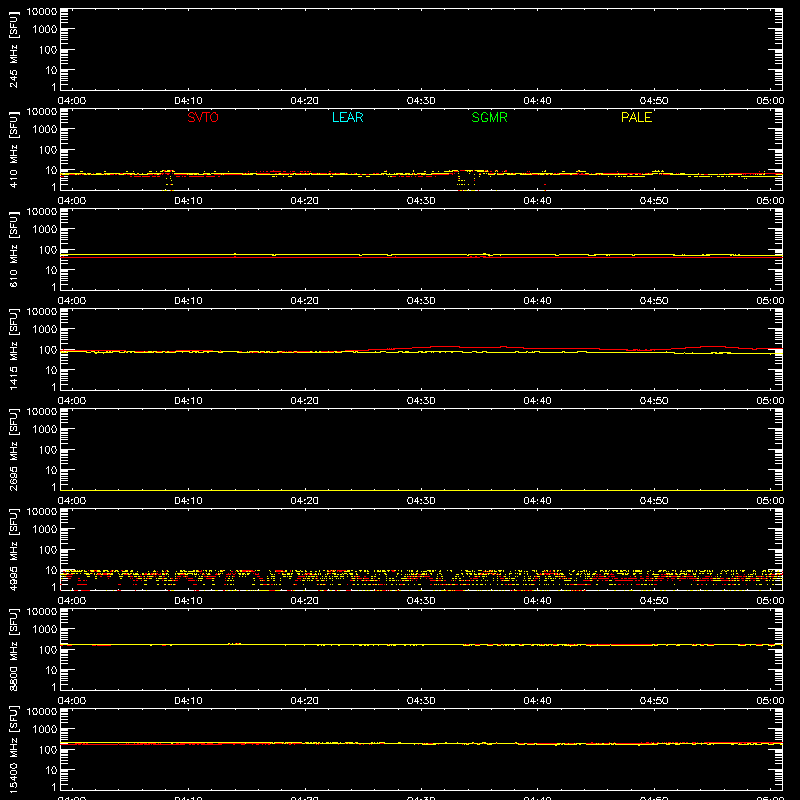800x800 pixels.
Task: Select the 15400 MHz [SFU] axis title
Action: click(x=13, y=749)
